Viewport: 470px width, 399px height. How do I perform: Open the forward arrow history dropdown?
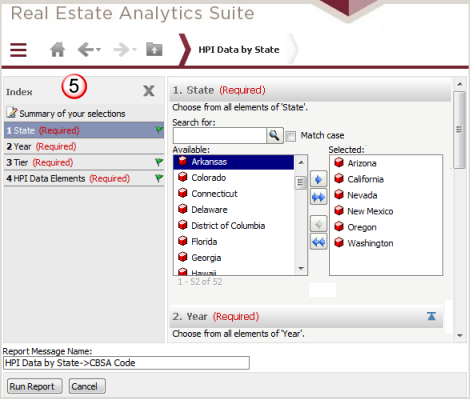coord(134,50)
